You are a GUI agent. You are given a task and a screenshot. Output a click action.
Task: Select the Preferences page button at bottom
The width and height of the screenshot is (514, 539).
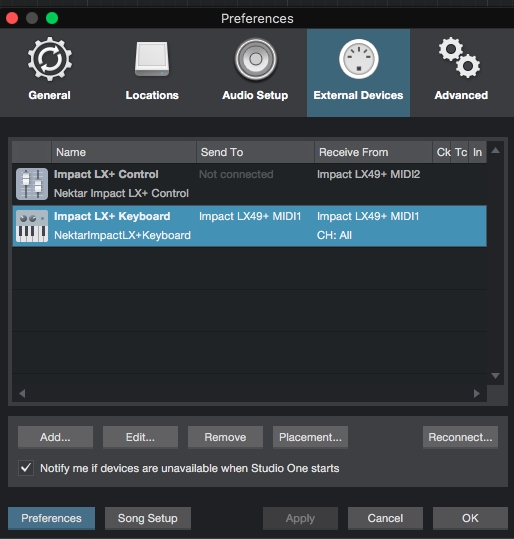pyautogui.click(x=51, y=518)
